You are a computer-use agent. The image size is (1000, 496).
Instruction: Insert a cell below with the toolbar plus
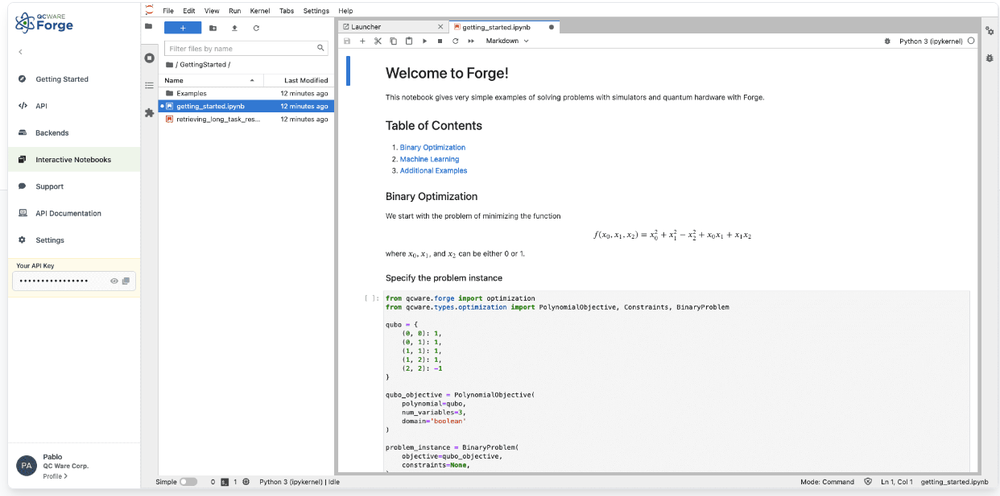click(x=362, y=41)
